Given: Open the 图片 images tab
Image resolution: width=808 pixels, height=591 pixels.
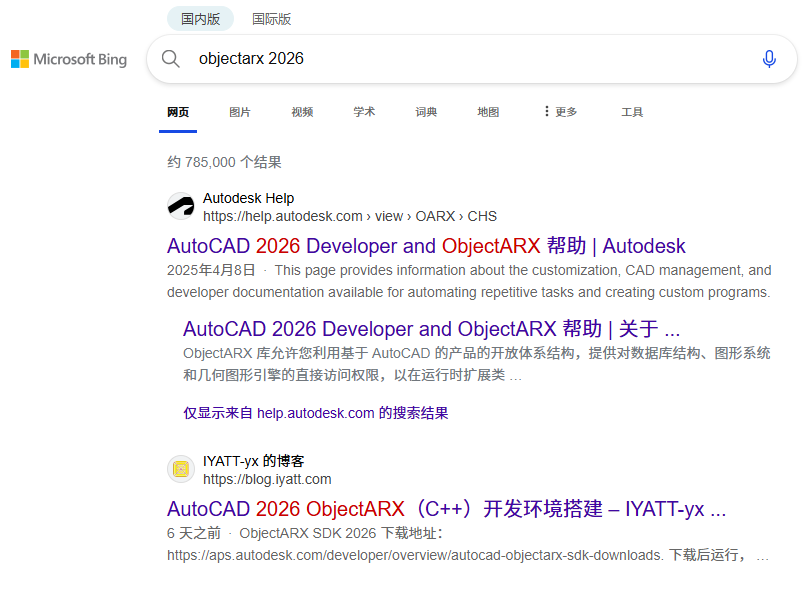Looking at the screenshot, I should 240,112.
